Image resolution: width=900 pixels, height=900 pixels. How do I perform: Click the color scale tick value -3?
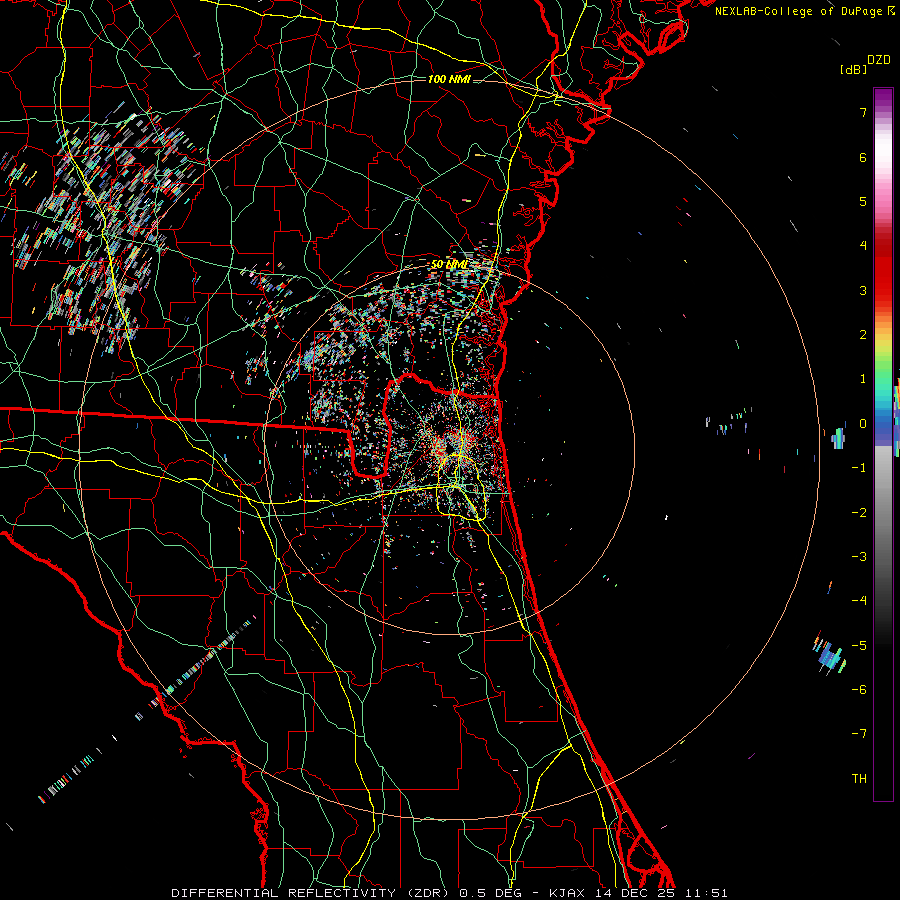(859, 557)
